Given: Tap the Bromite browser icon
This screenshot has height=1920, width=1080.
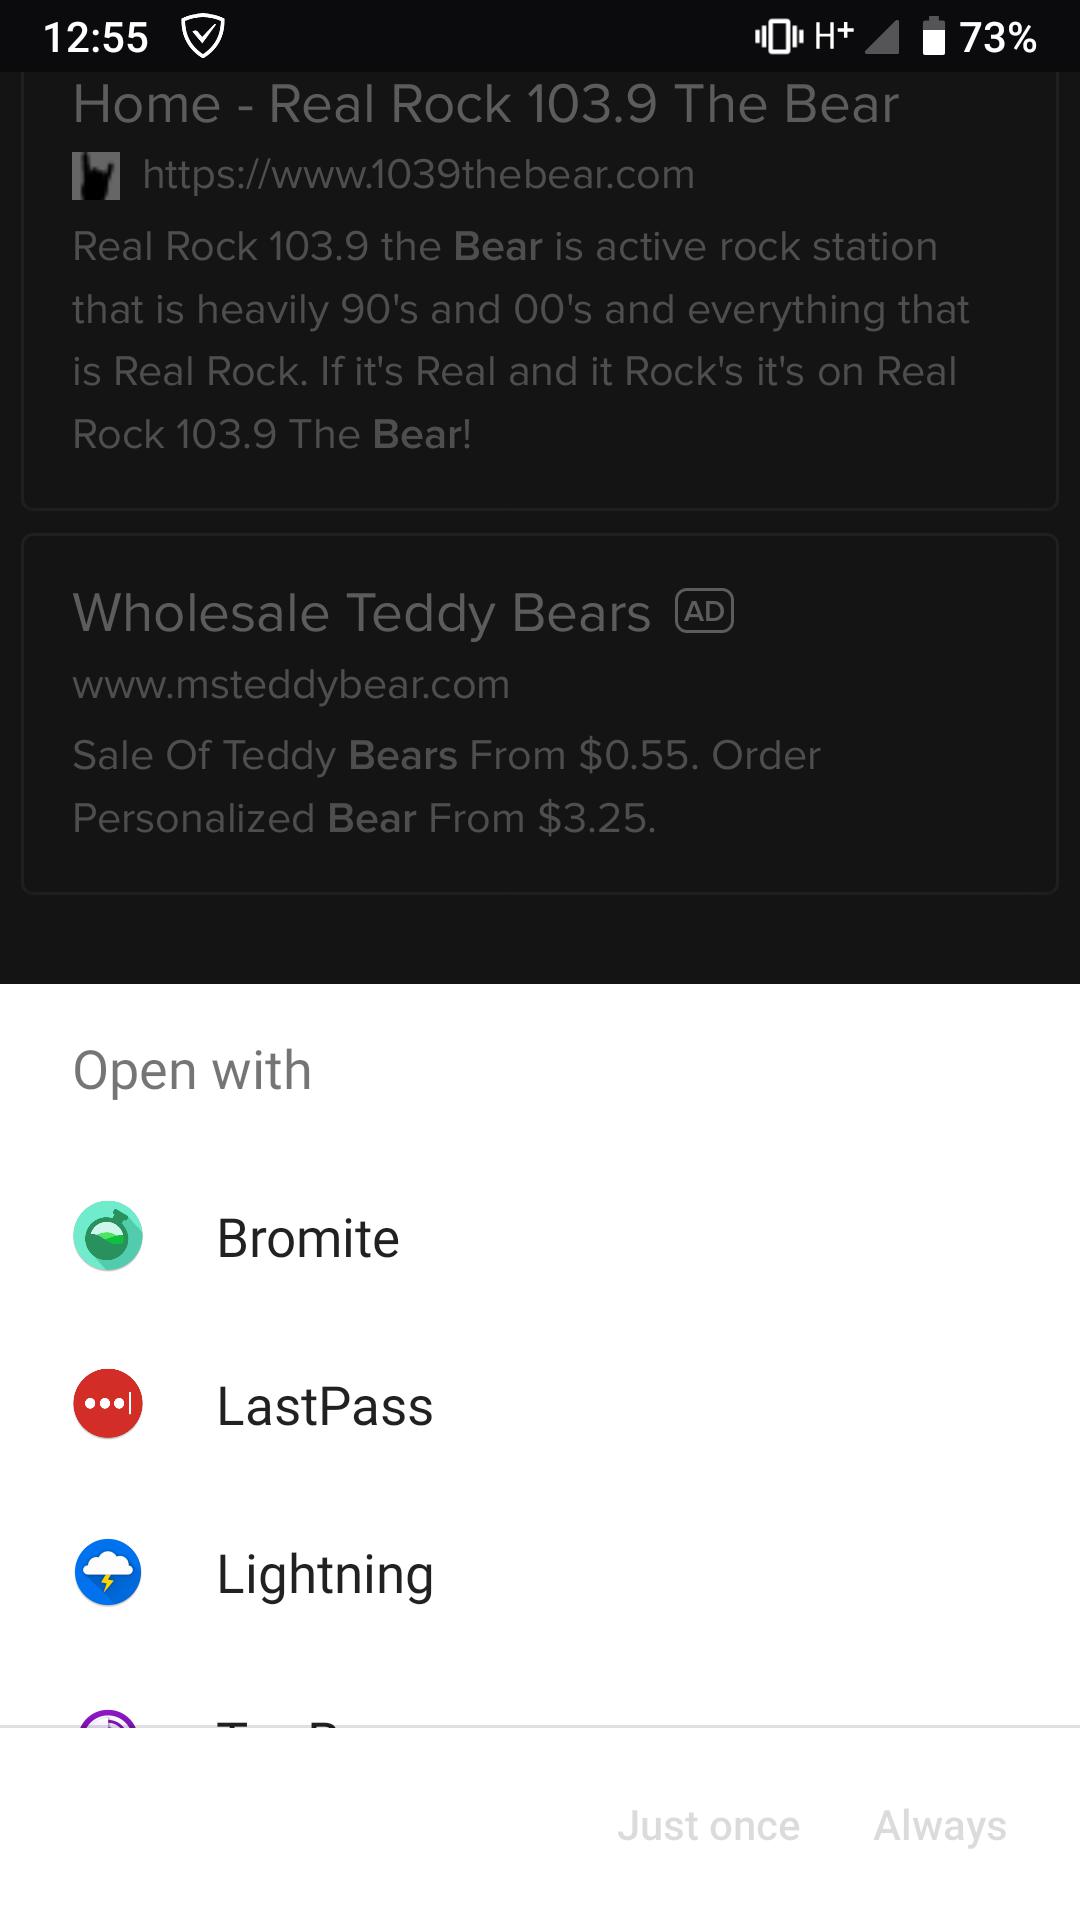Looking at the screenshot, I should tap(108, 1236).
